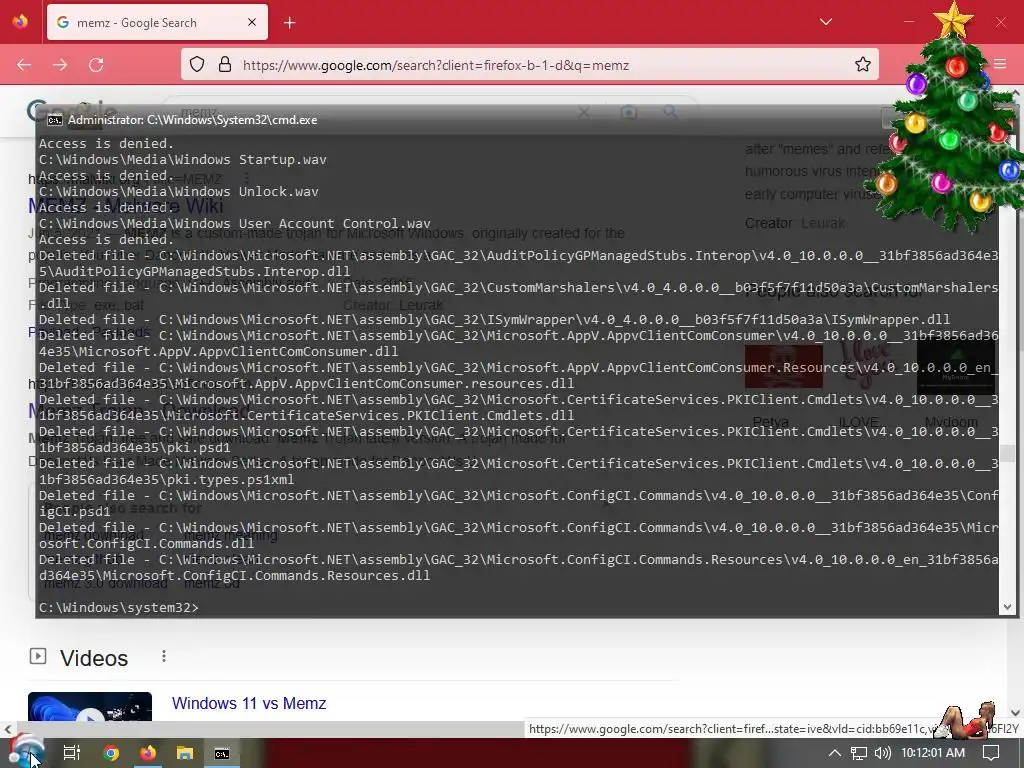Click the Videos section icon
Image resolution: width=1024 pixels, height=768 pixels.
pos(38,656)
